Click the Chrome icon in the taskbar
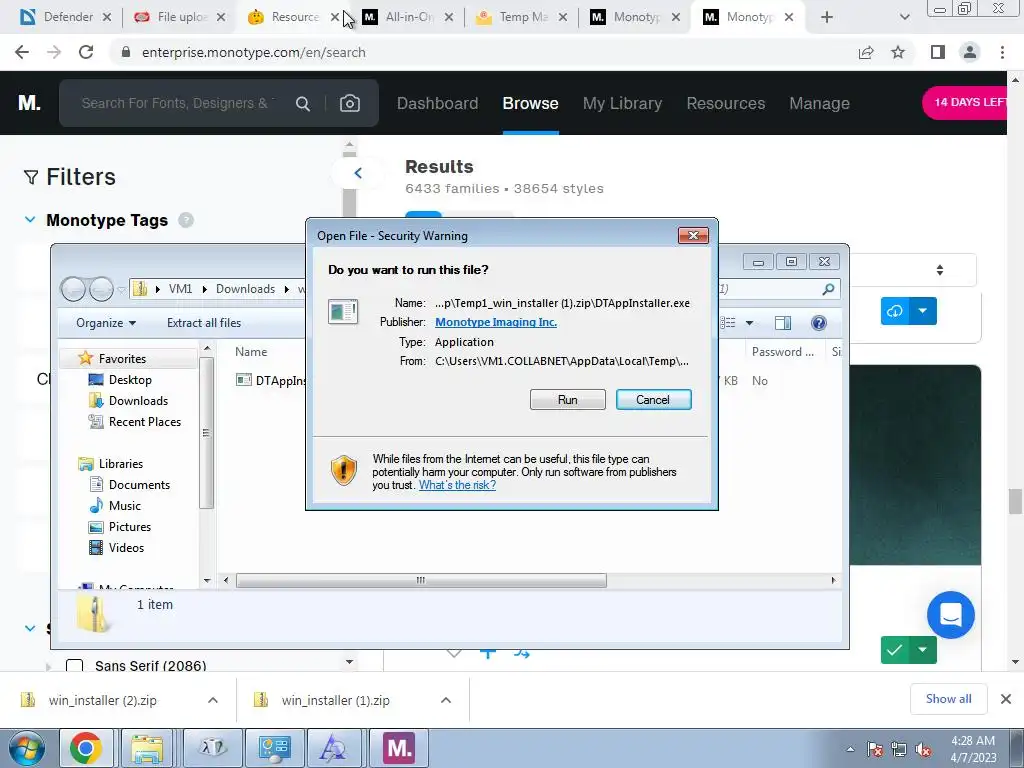 coord(86,748)
